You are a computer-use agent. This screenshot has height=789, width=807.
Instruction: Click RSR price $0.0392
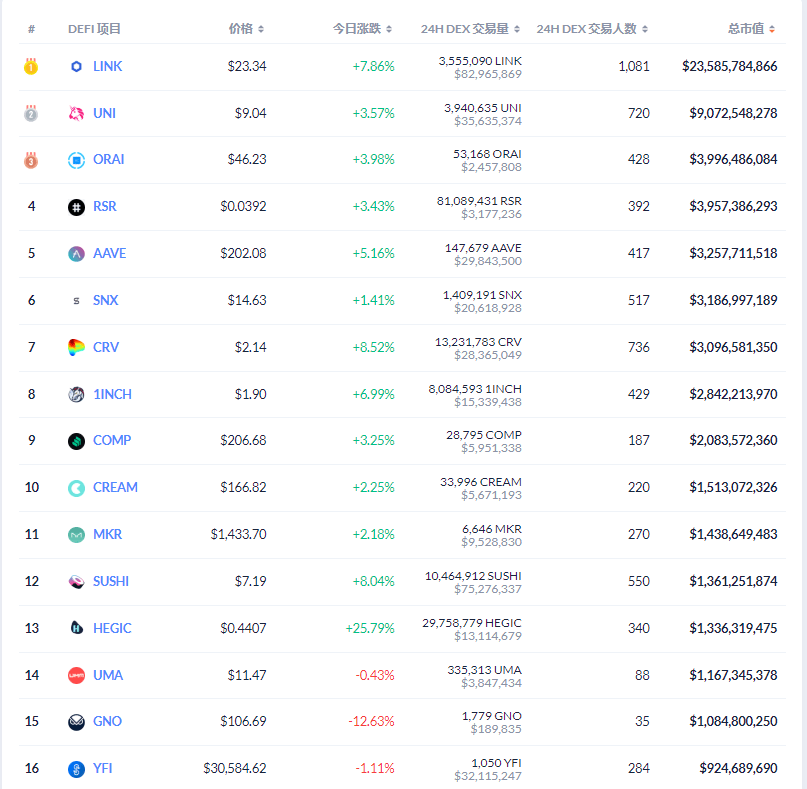click(x=243, y=206)
